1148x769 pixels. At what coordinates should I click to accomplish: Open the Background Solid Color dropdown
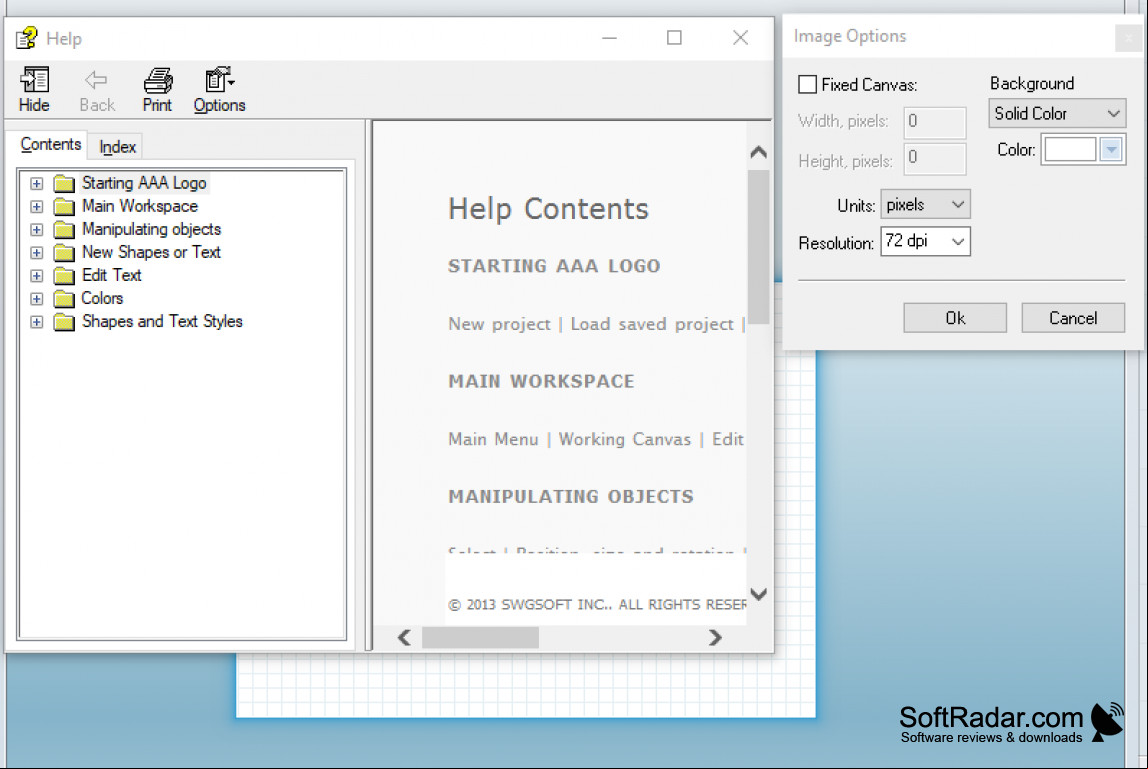click(x=1056, y=114)
